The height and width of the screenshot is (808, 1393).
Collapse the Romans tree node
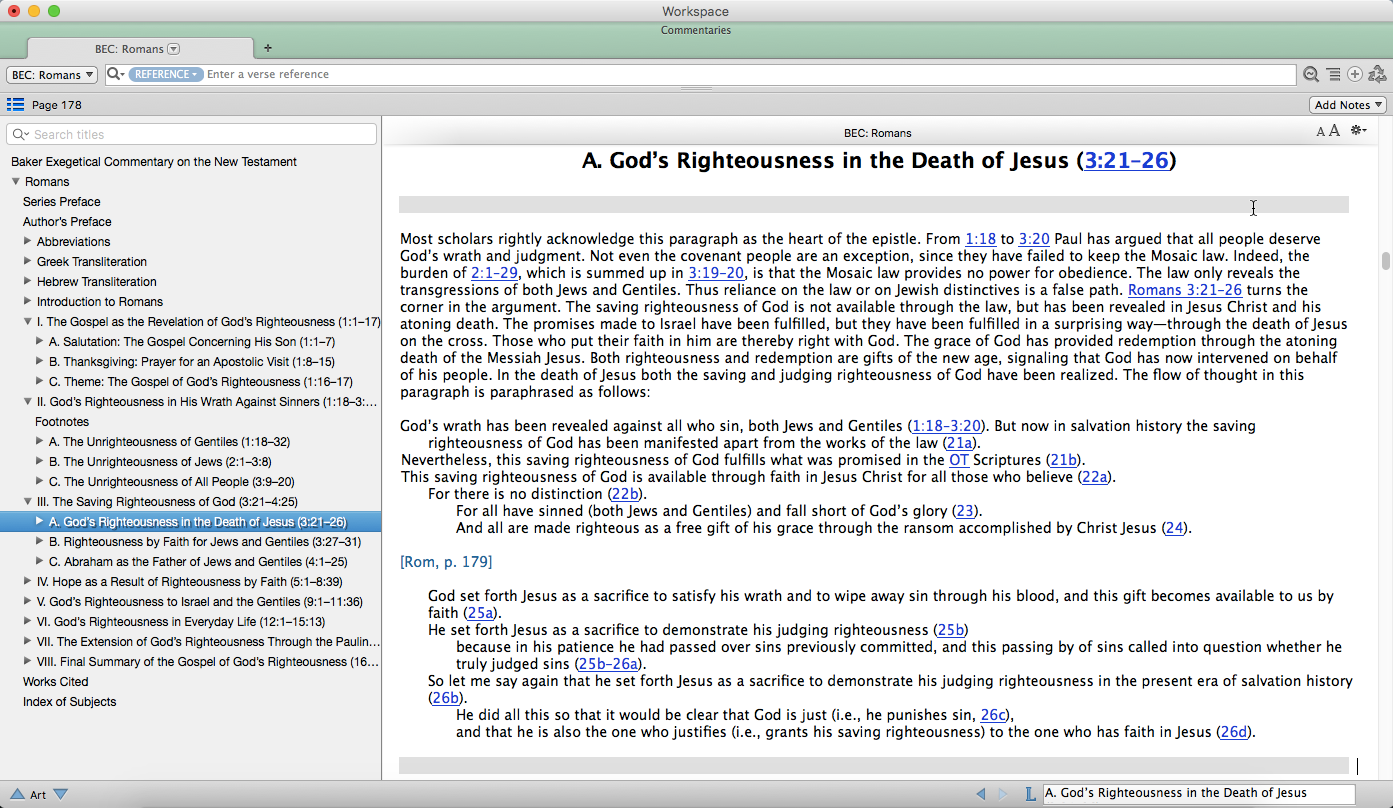coord(16,182)
